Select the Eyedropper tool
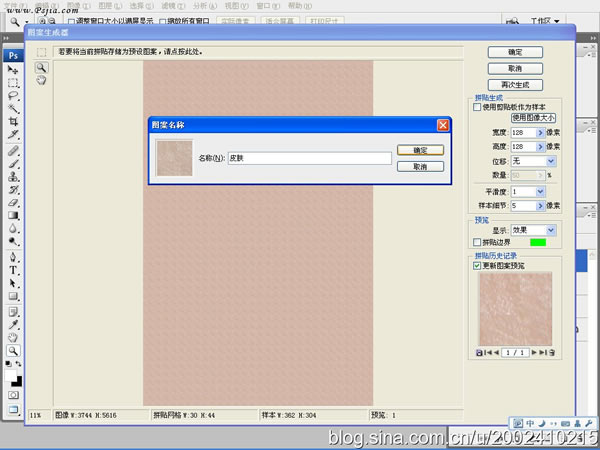This screenshot has width=600, height=450. [13, 325]
